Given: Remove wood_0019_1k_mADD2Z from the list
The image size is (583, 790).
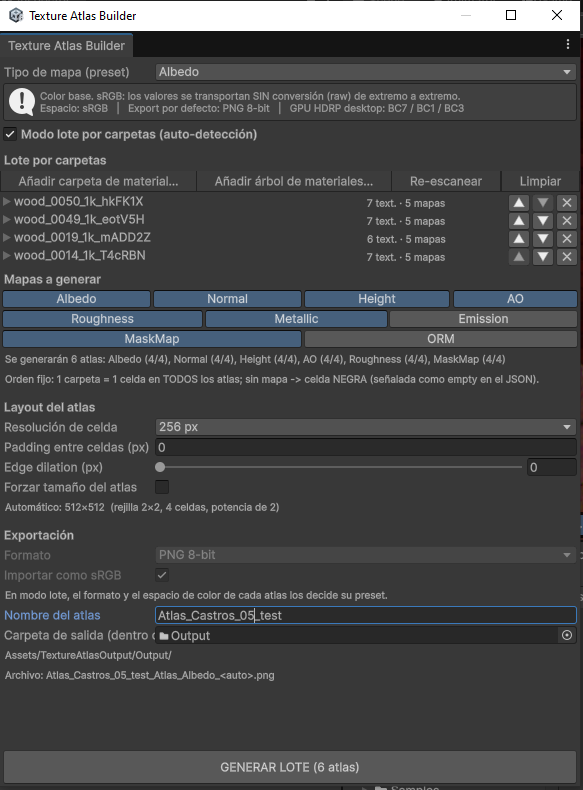Looking at the screenshot, I should (x=567, y=239).
